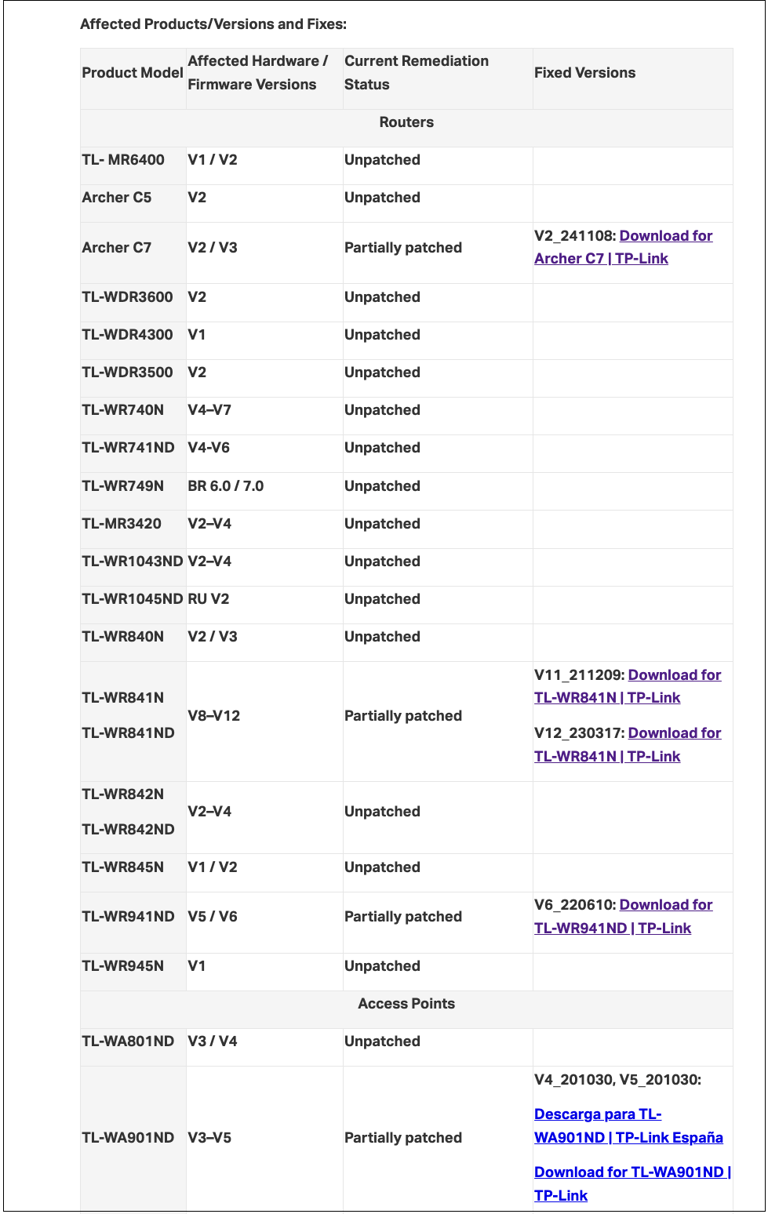The height and width of the screenshot is (1214, 768).
Task: Open the Archer C7 V2_241108 download link
Action: coord(623,247)
